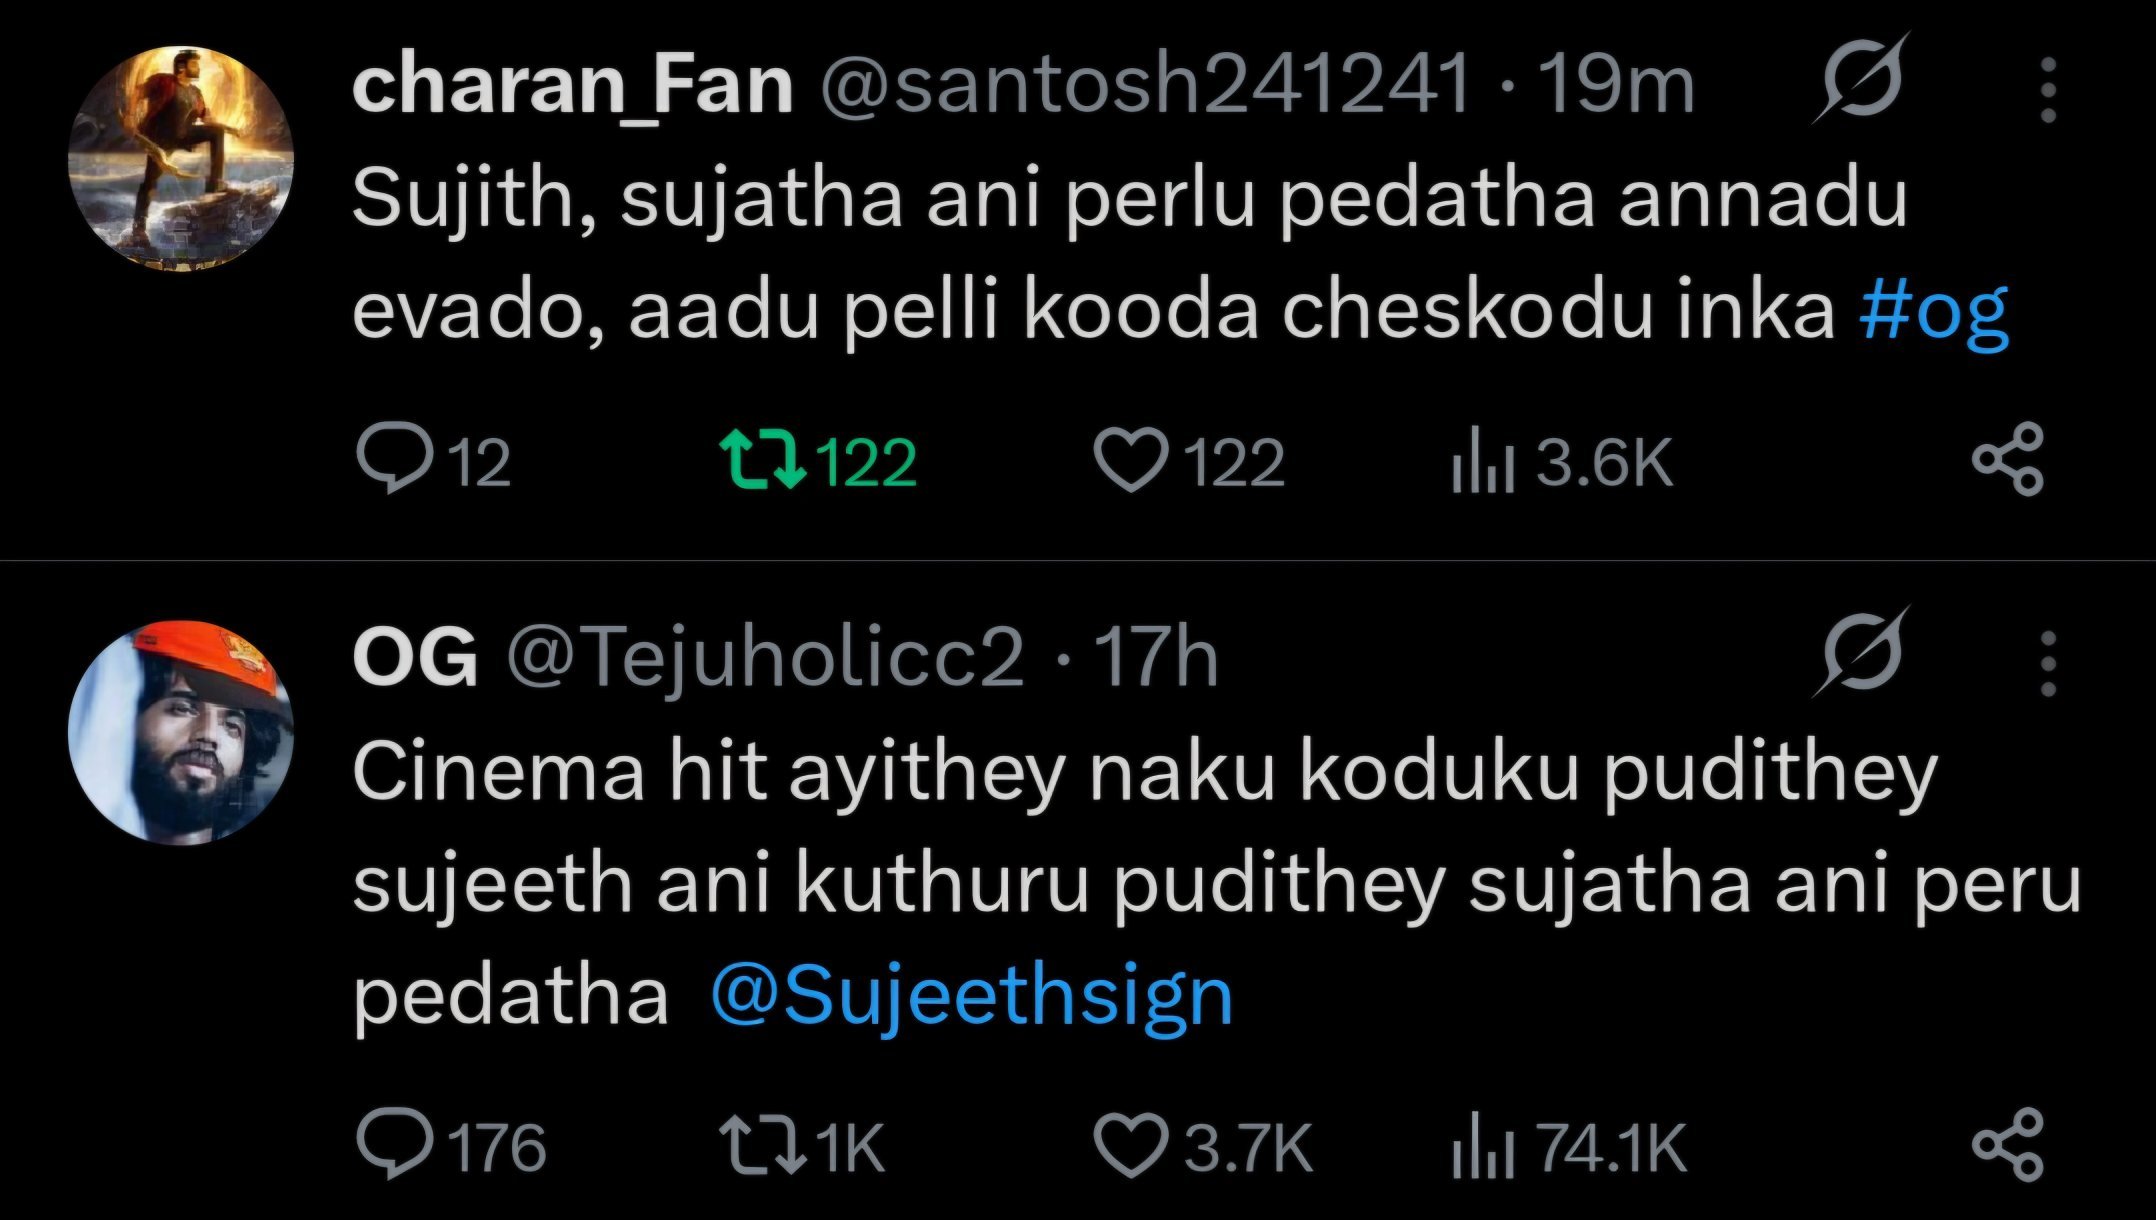Open charan_Fan's profile picture
This screenshot has width=2156, height=1220.
tap(181, 158)
